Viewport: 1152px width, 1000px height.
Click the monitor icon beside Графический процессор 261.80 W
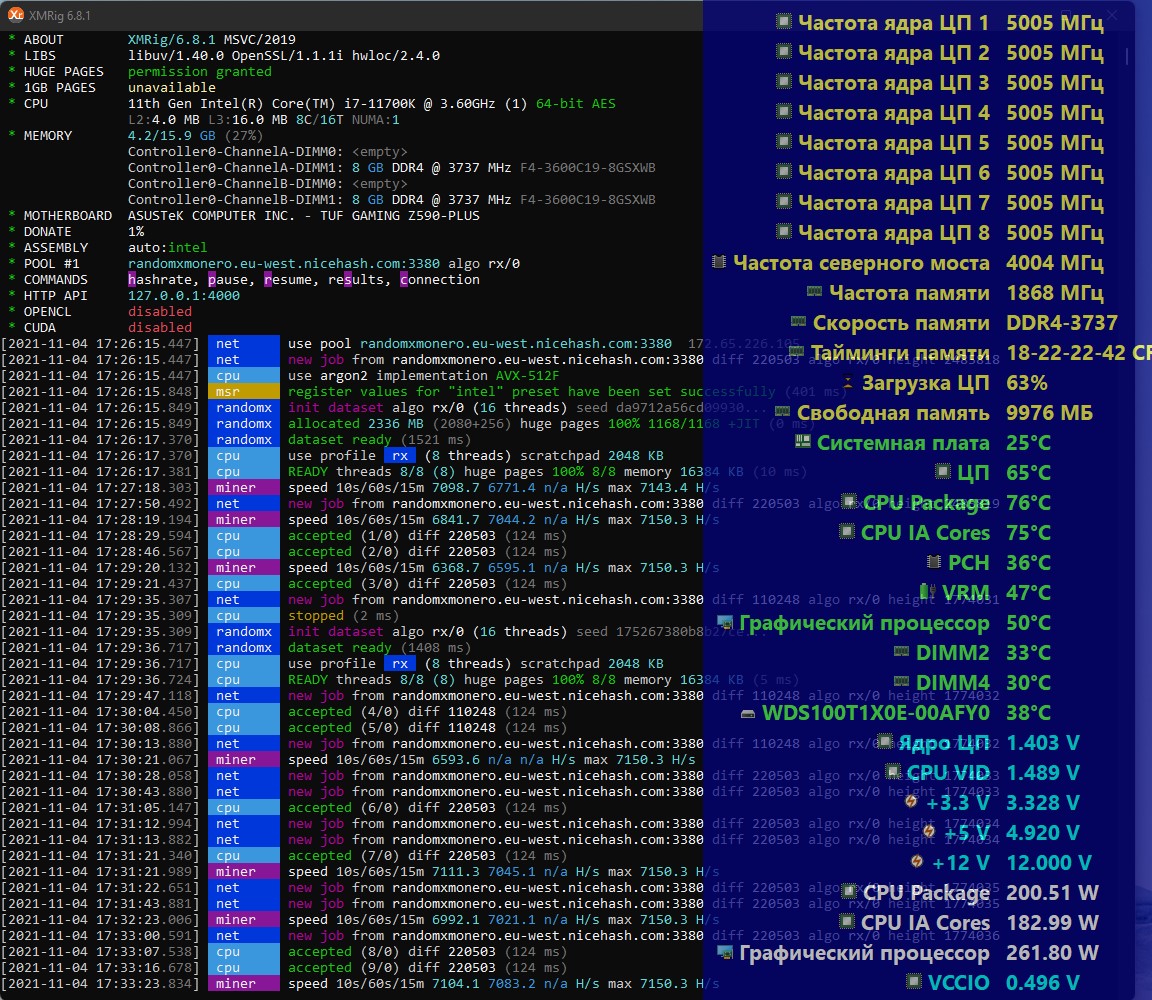(x=725, y=952)
